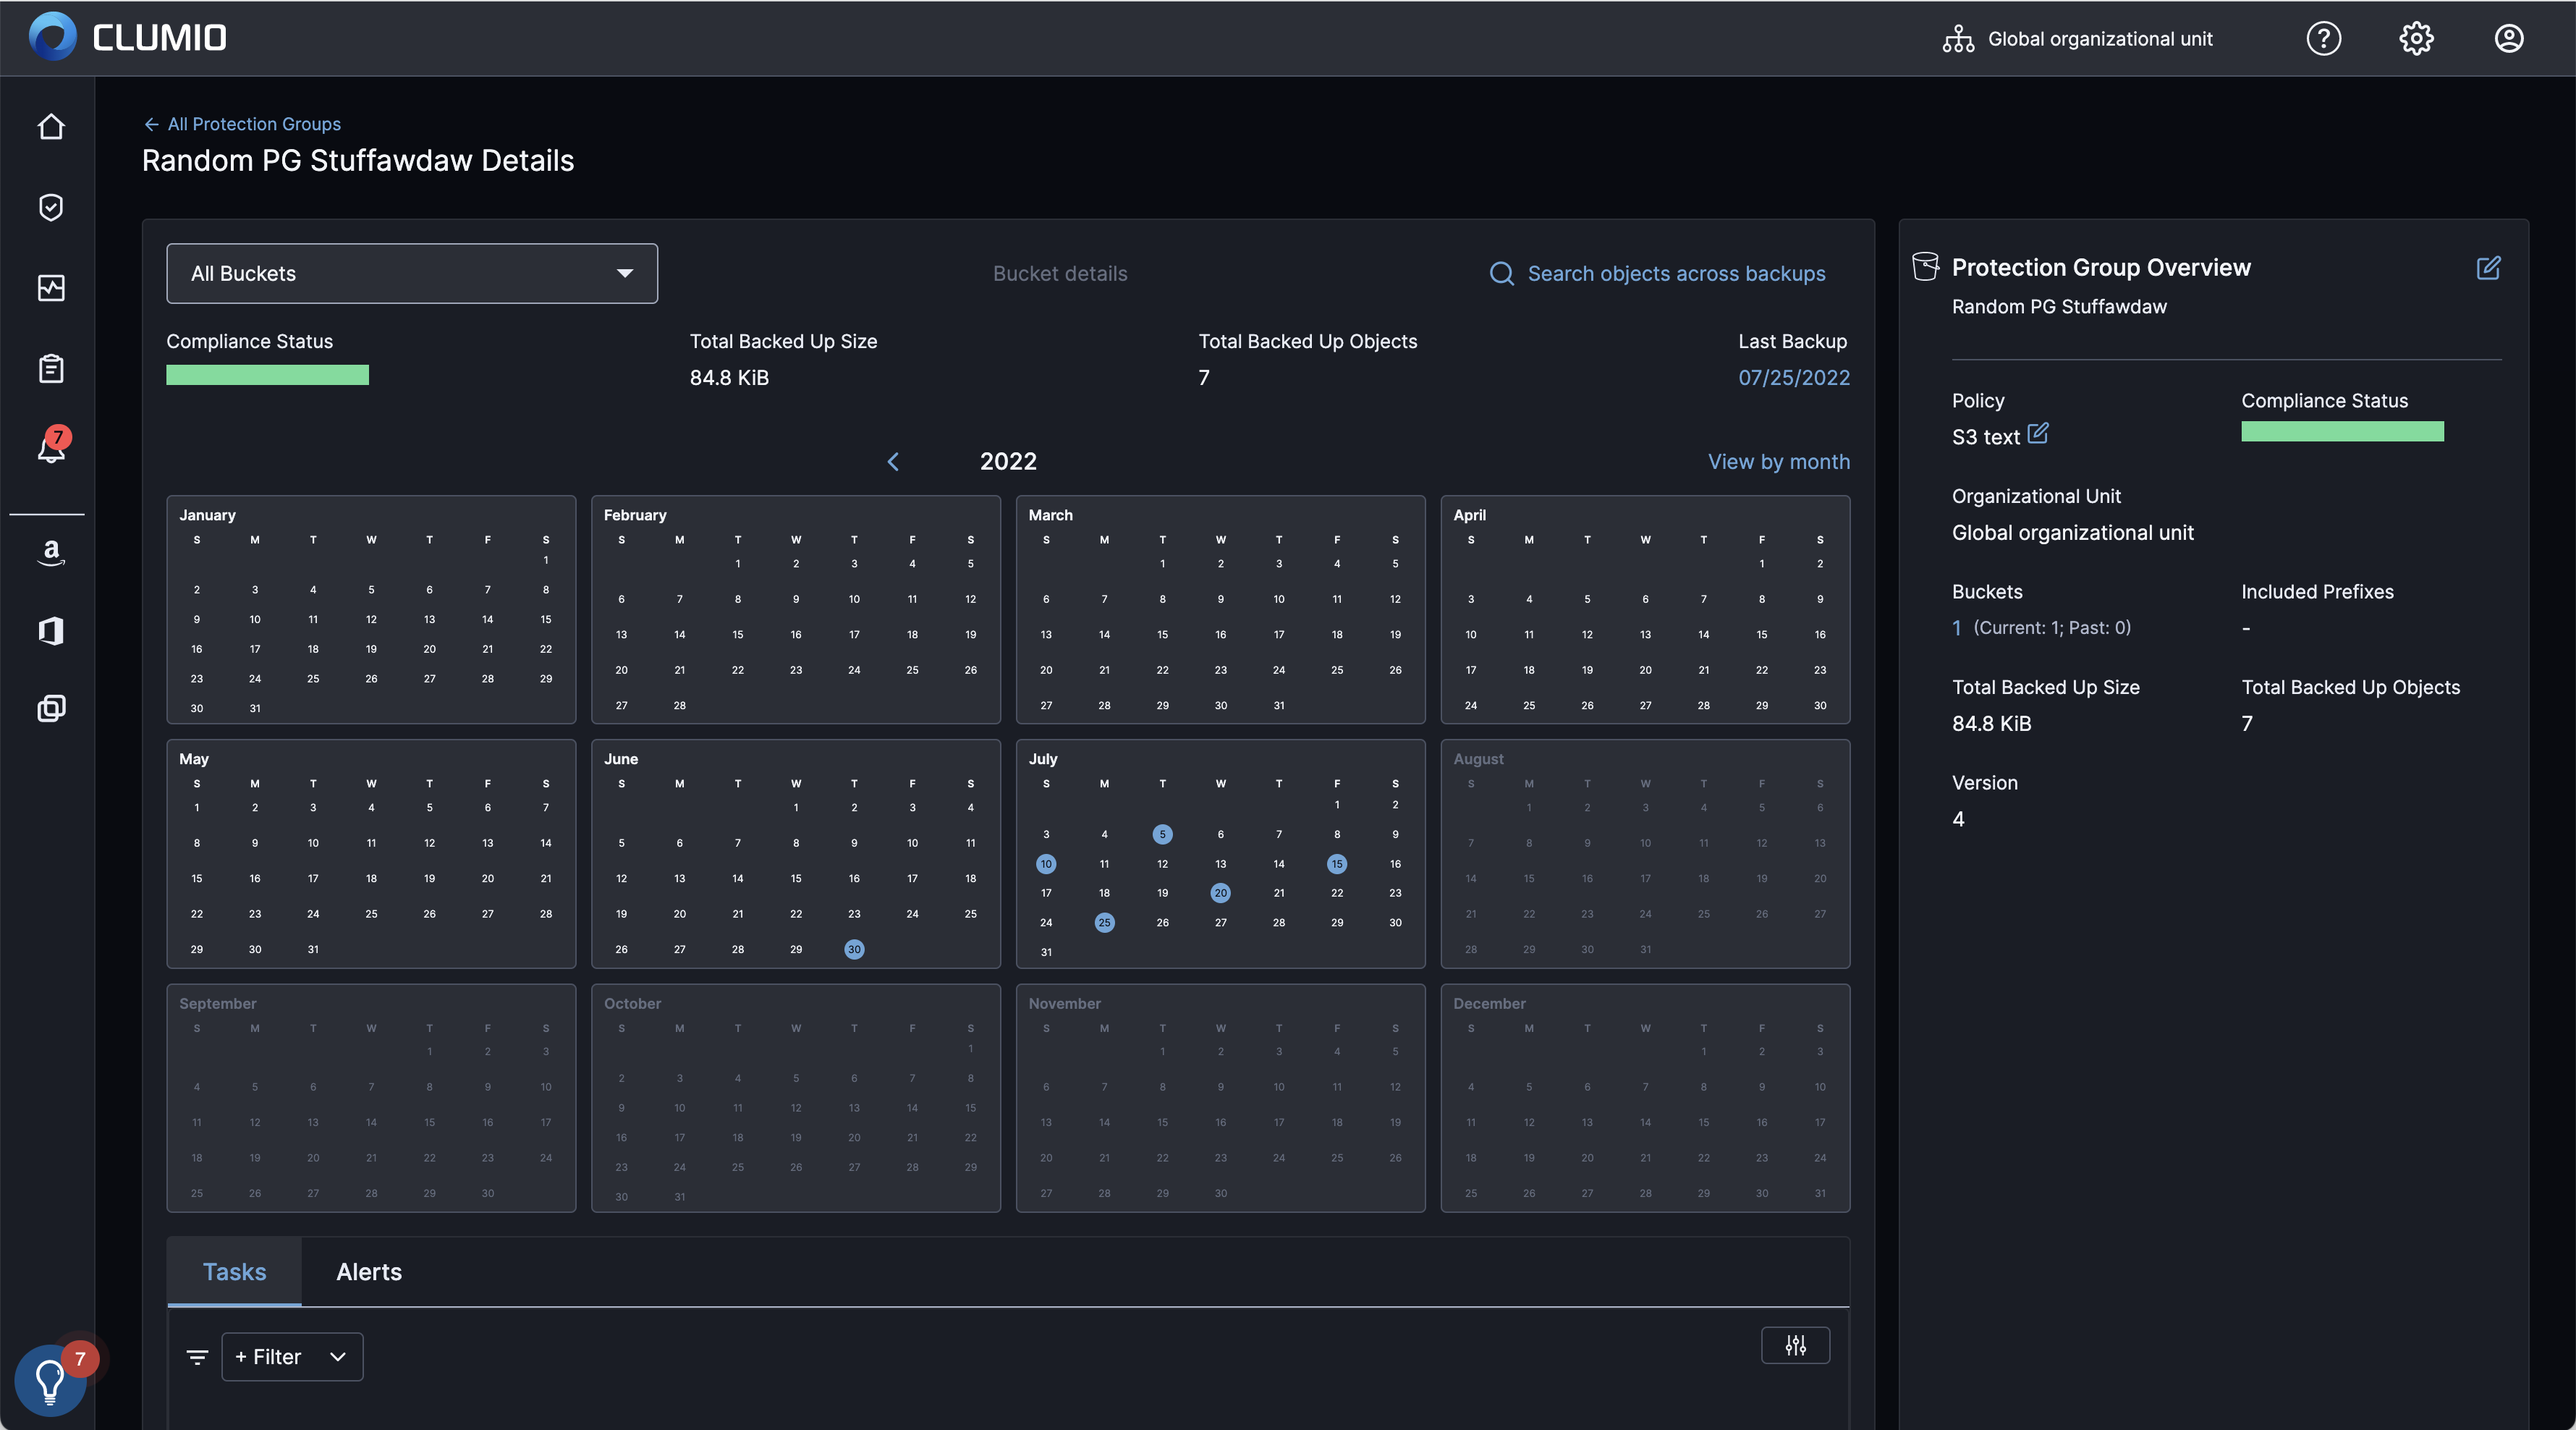This screenshot has height=1430, width=2576.
Task: Open the Amazon AWS icon in sidebar
Action: click(51, 553)
